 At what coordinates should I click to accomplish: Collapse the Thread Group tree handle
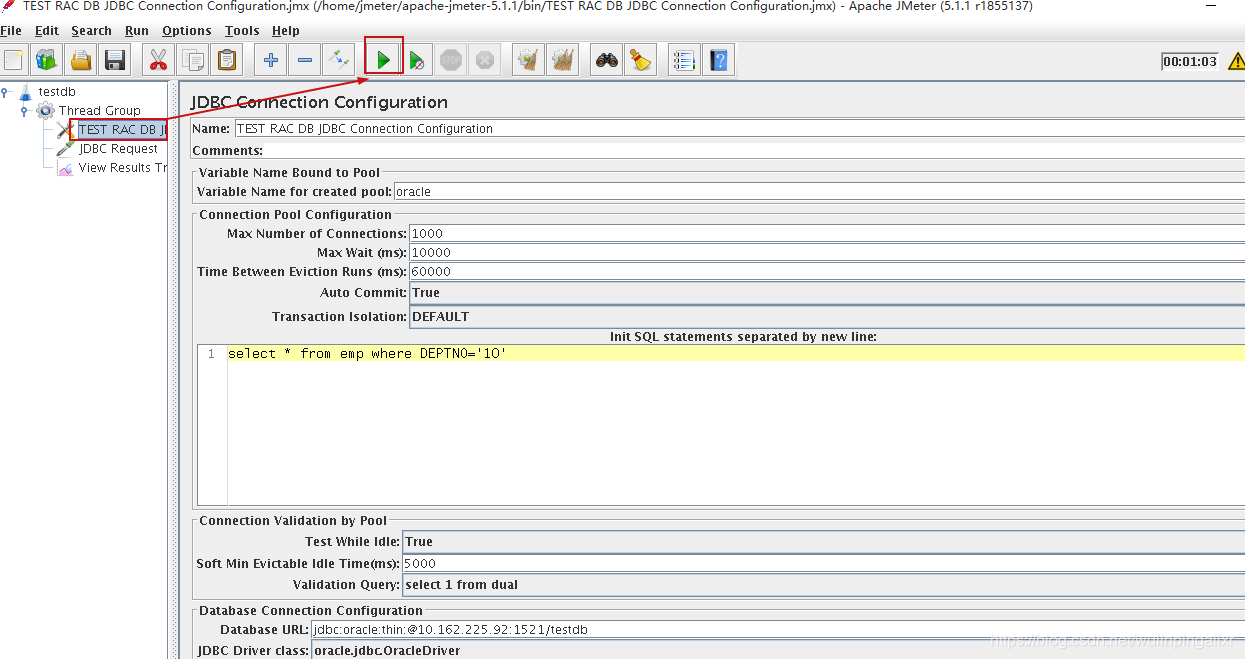coord(24,110)
